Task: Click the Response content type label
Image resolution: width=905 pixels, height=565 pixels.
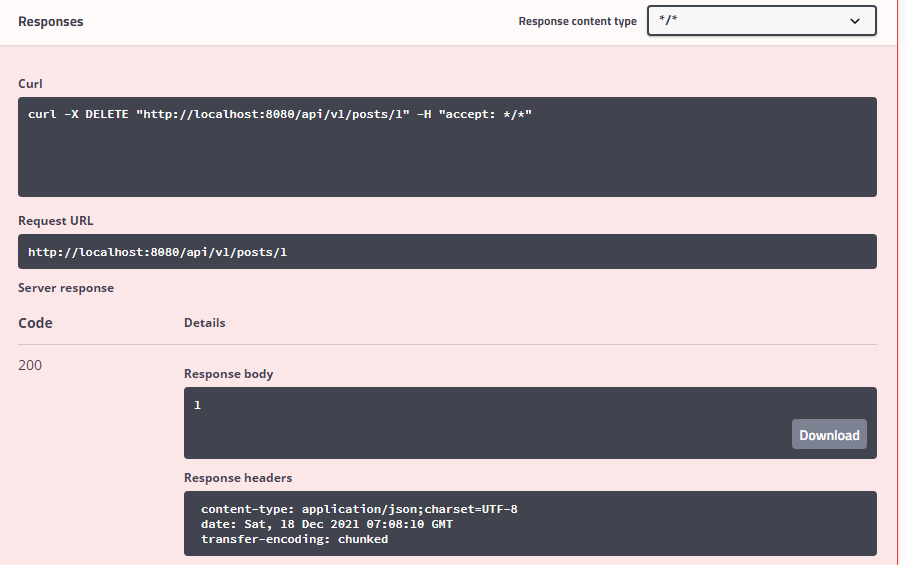Action: click(577, 21)
